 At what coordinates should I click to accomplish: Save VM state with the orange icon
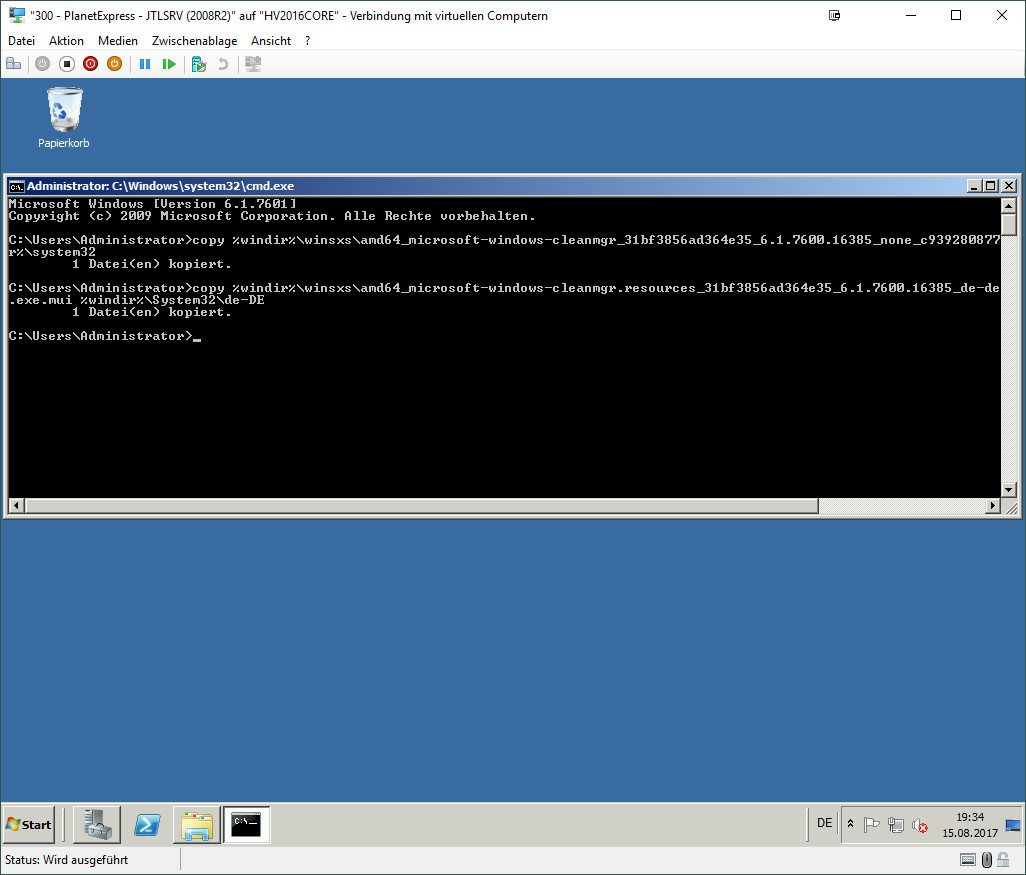pyautogui.click(x=114, y=64)
